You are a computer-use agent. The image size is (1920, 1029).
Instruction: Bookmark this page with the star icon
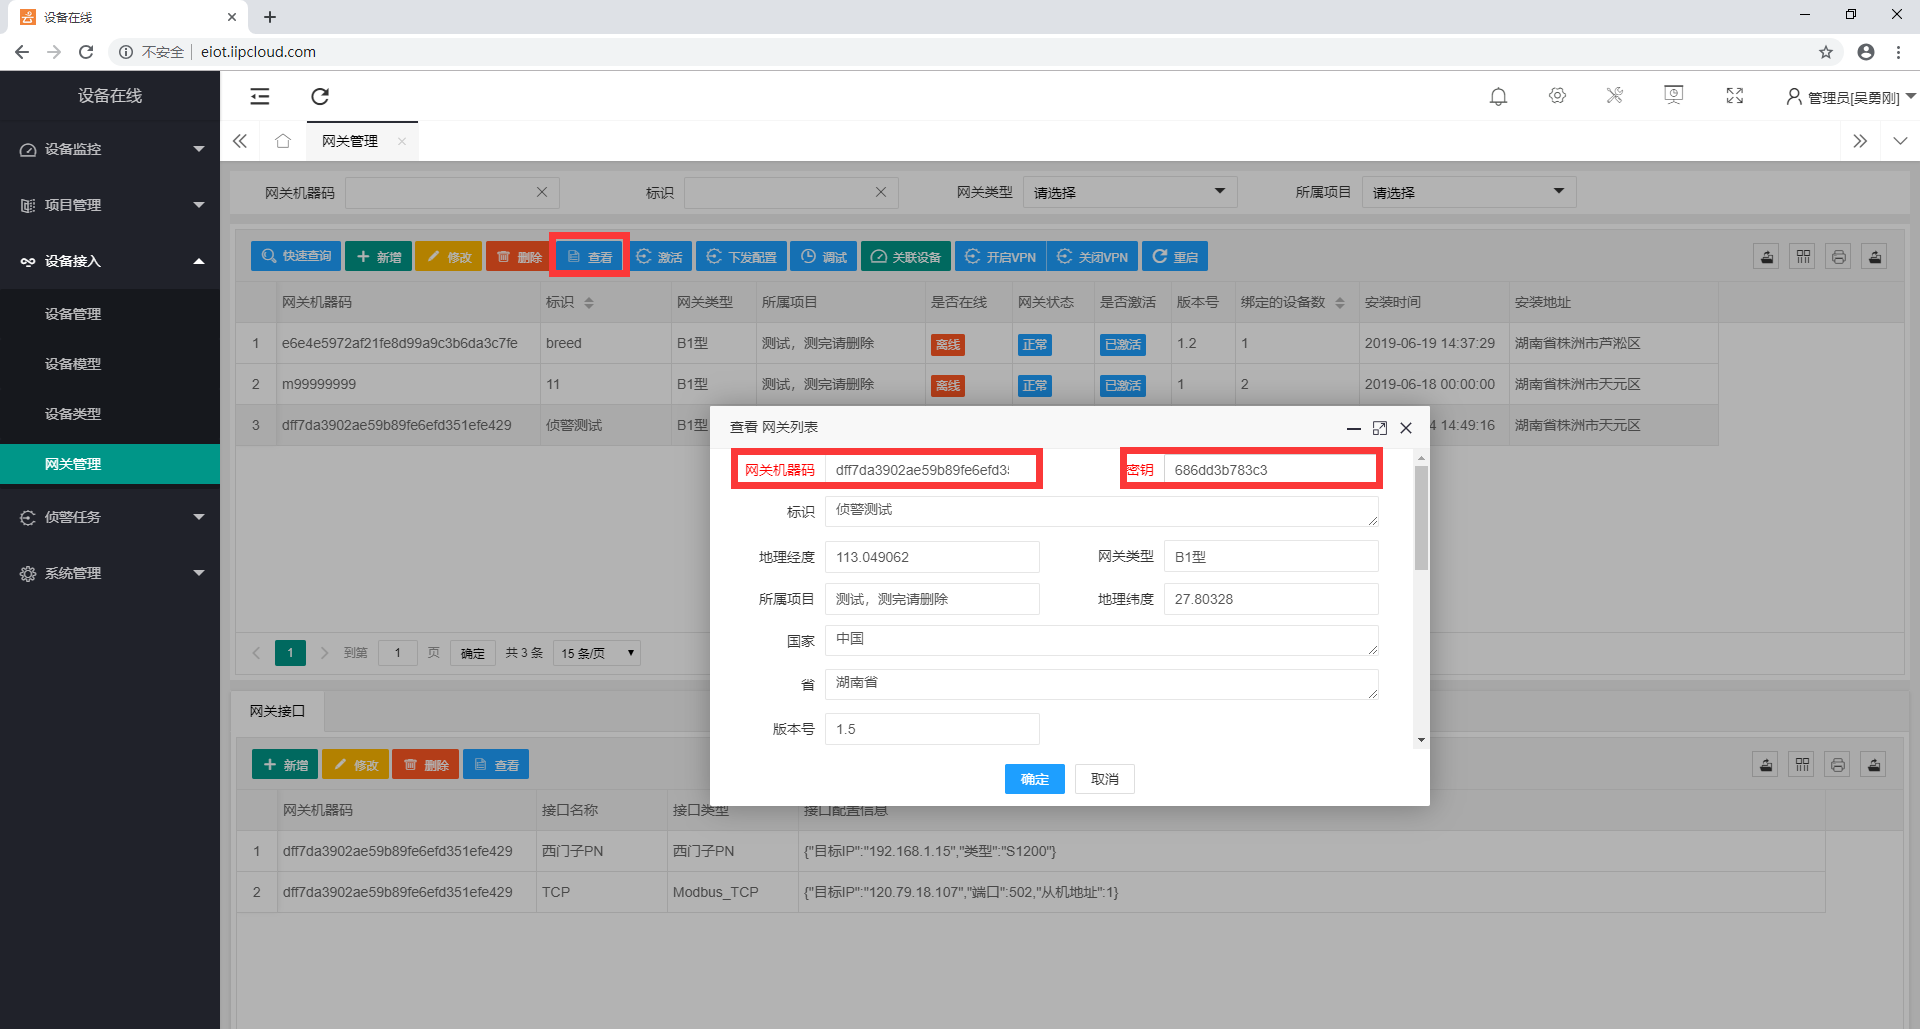coord(1826,52)
